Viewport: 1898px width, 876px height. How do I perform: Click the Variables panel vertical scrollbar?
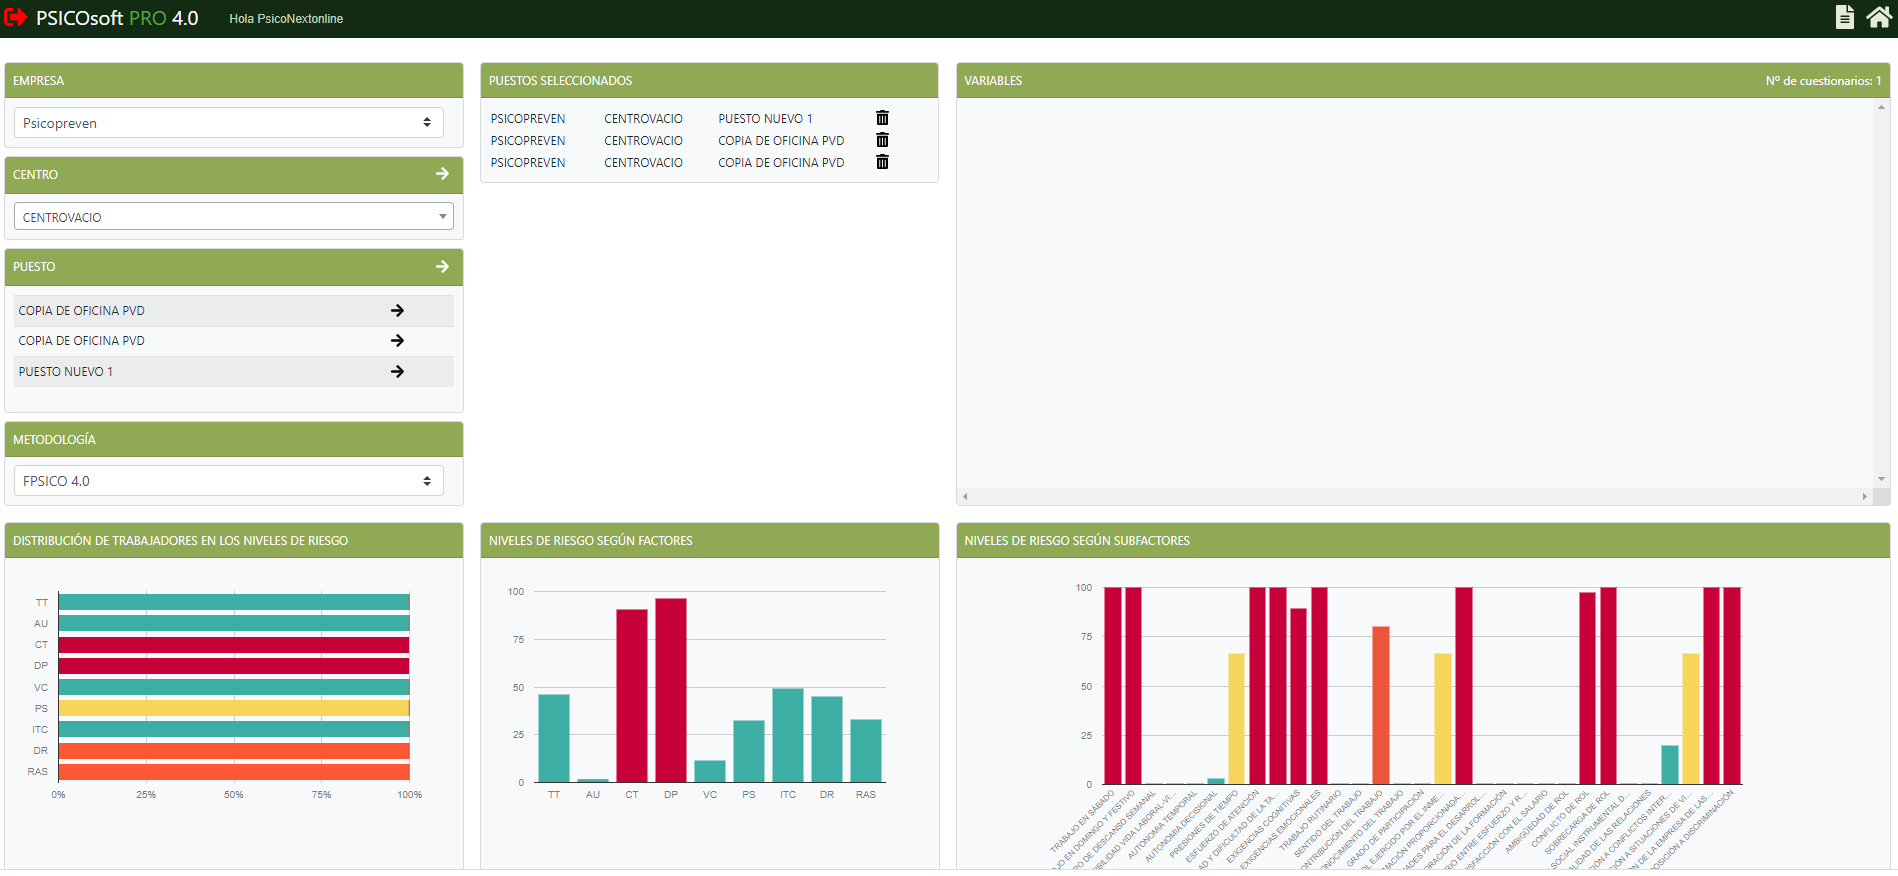point(1881,292)
